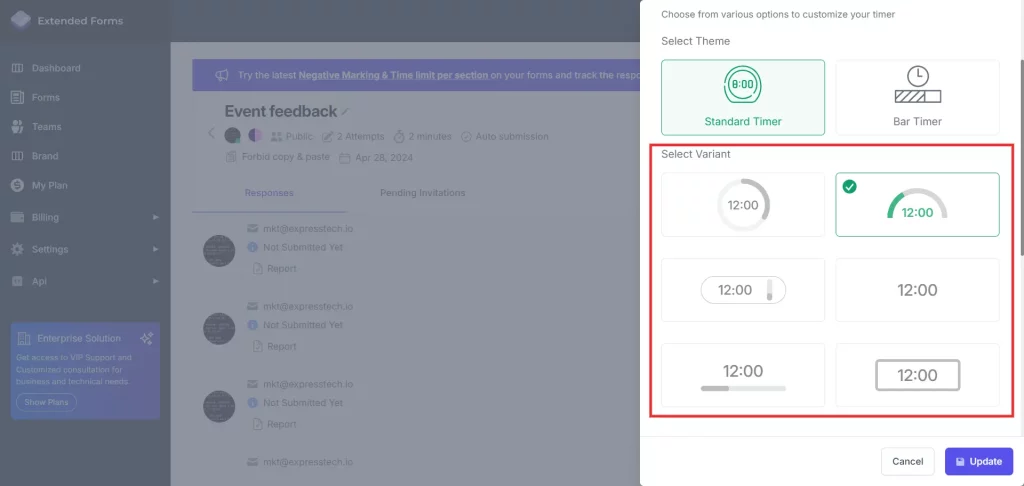Select the Bar Timer theme
The image size is (1024, 486).
(x=917, y=97)
